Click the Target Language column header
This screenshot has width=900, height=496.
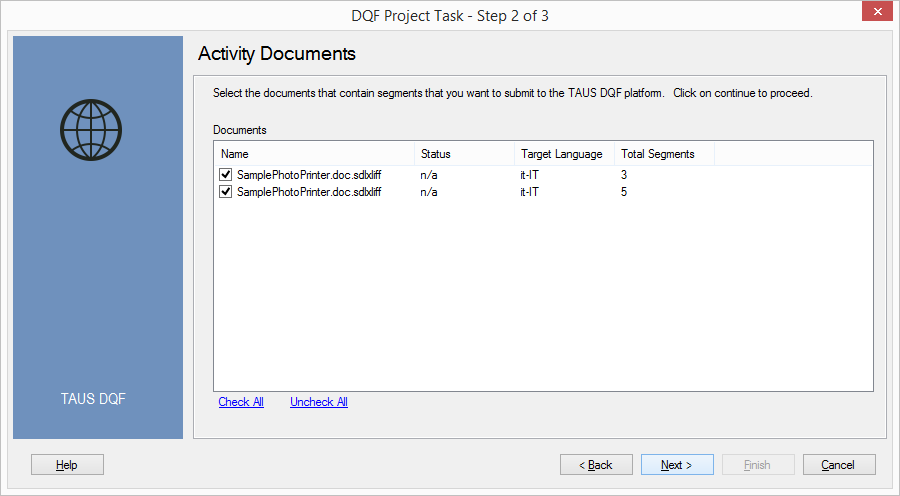coord(564,154)
